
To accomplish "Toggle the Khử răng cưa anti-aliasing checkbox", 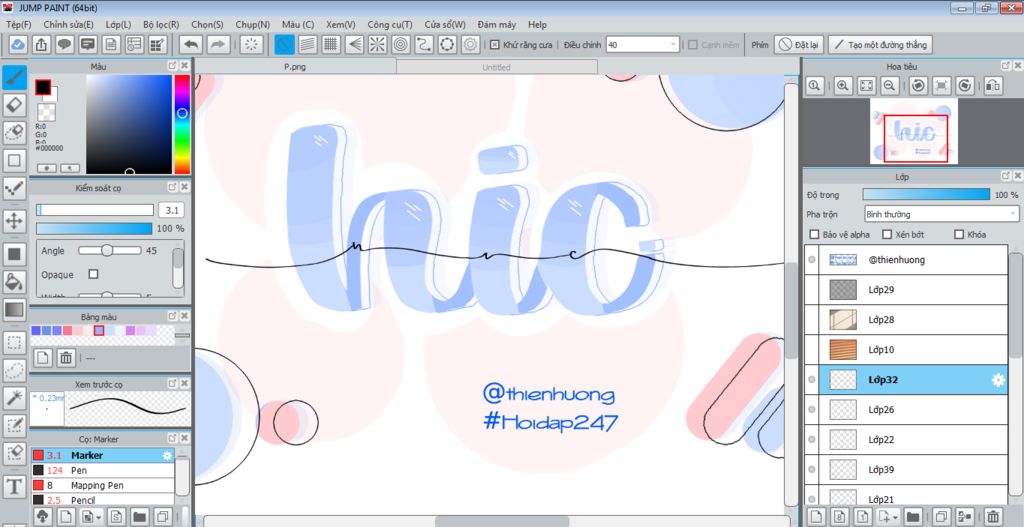I will tap(495, 44).
